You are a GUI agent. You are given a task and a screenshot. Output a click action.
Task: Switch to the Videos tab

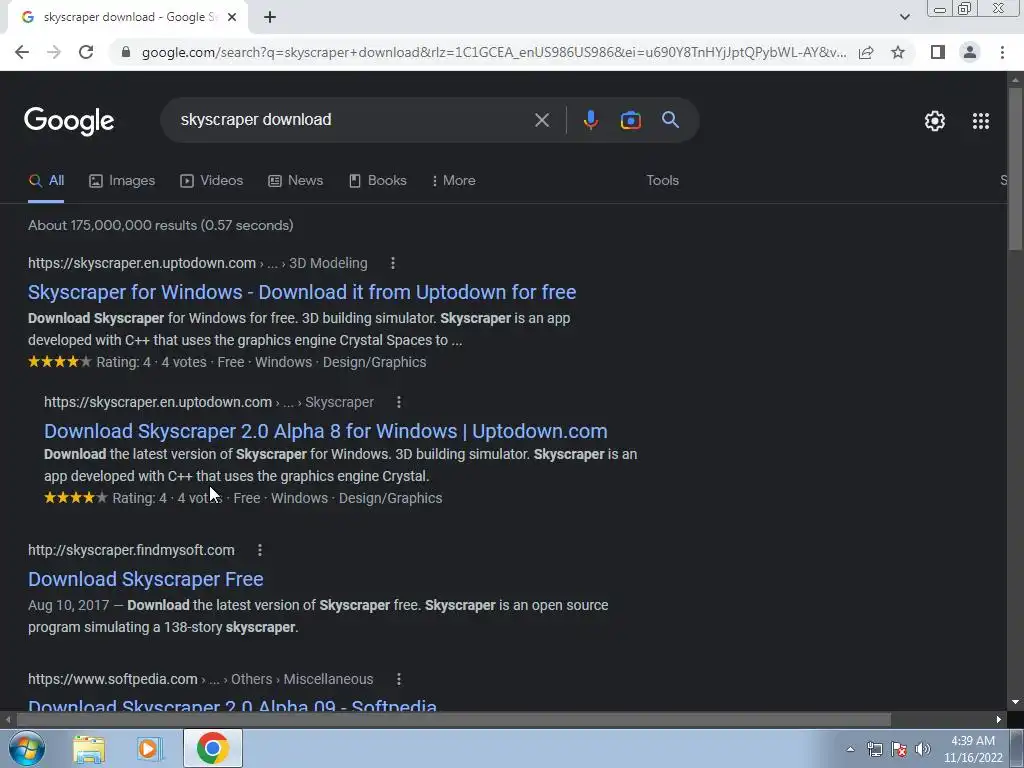[x=212, y=181]
